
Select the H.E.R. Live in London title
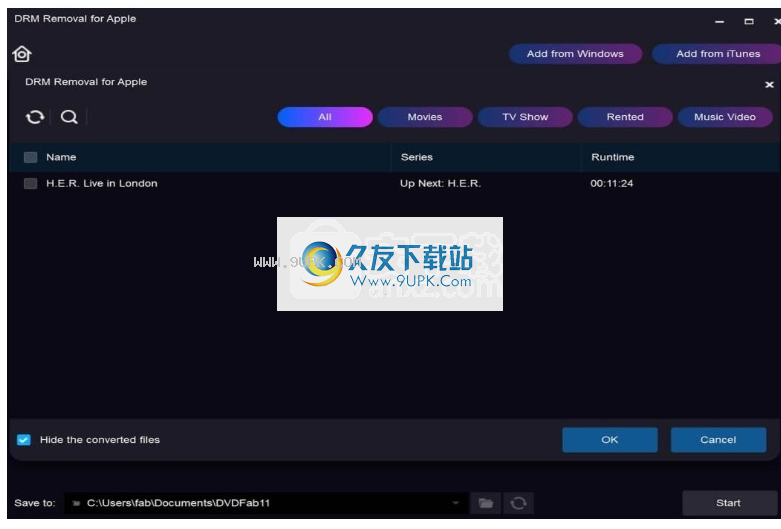tap(102, 183)
